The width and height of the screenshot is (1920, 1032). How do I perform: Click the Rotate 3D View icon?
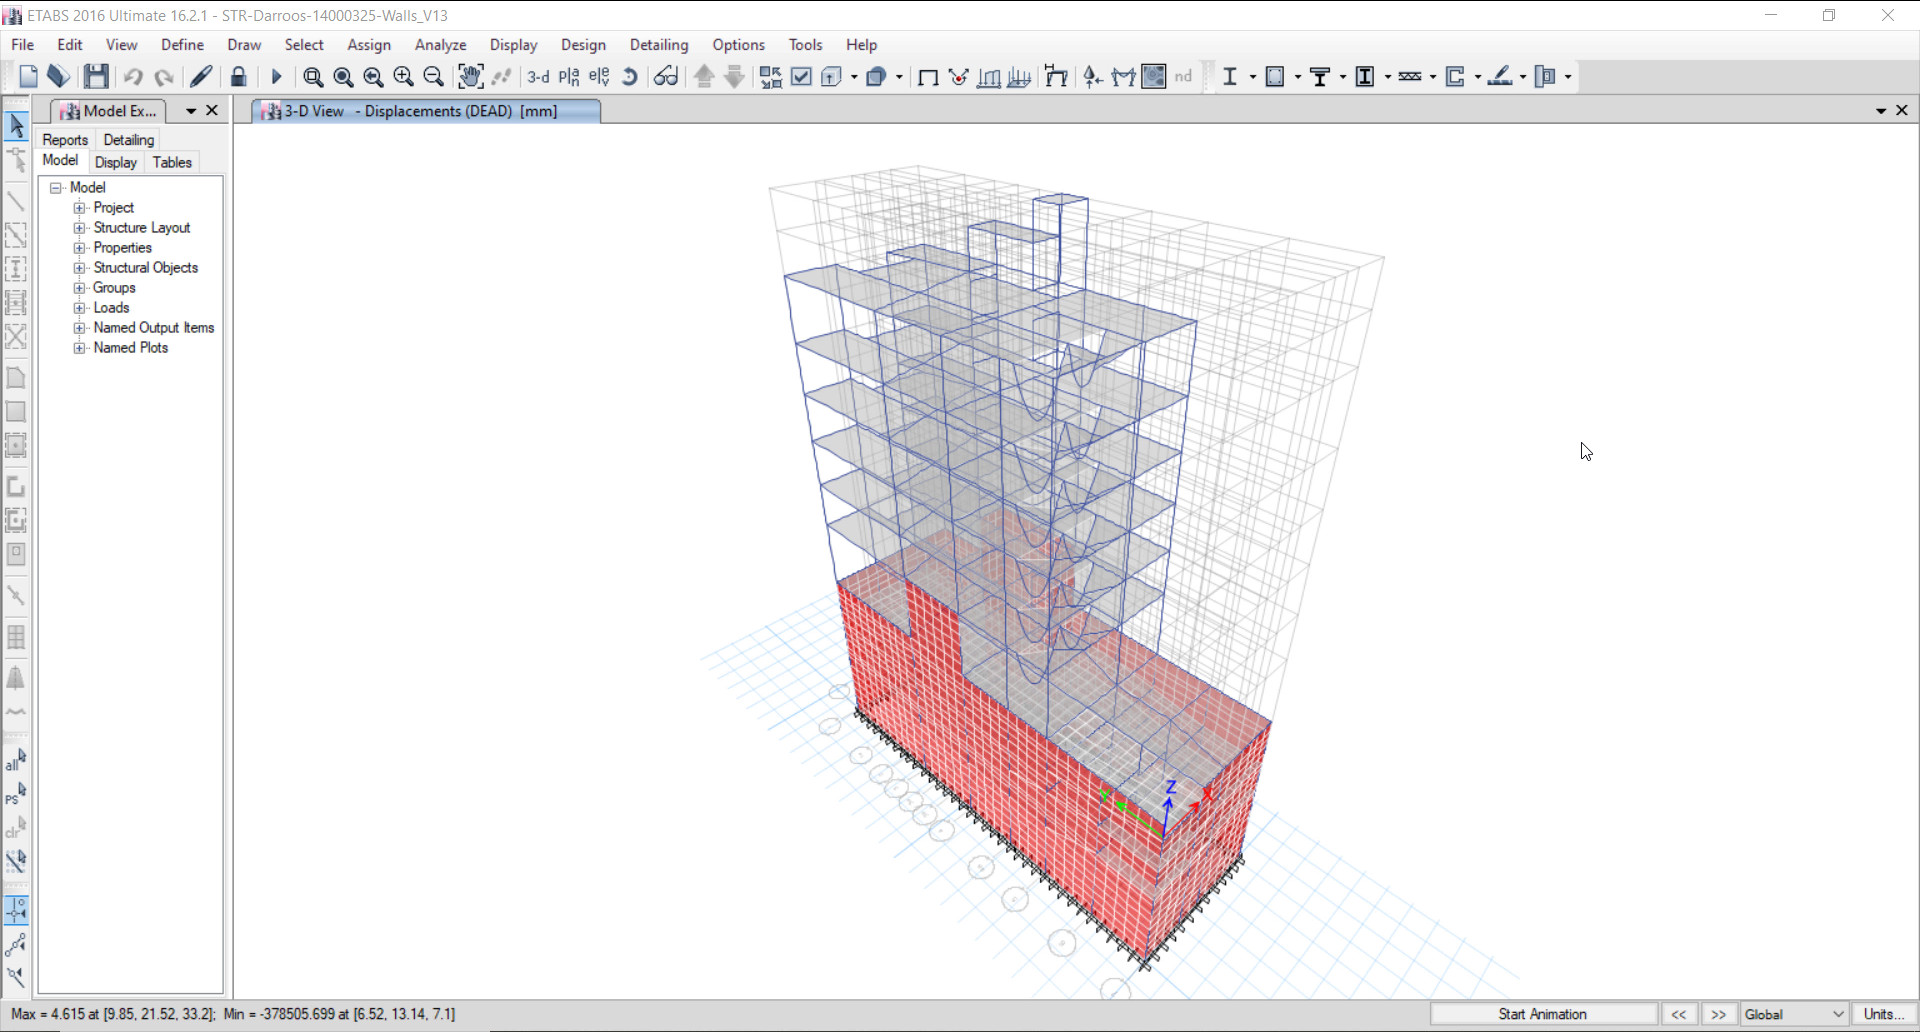tap(630, 77)
